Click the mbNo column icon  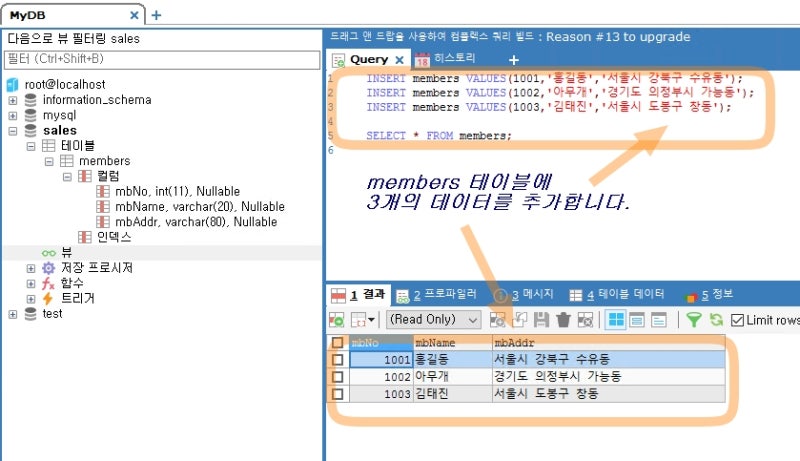(103, 192)
